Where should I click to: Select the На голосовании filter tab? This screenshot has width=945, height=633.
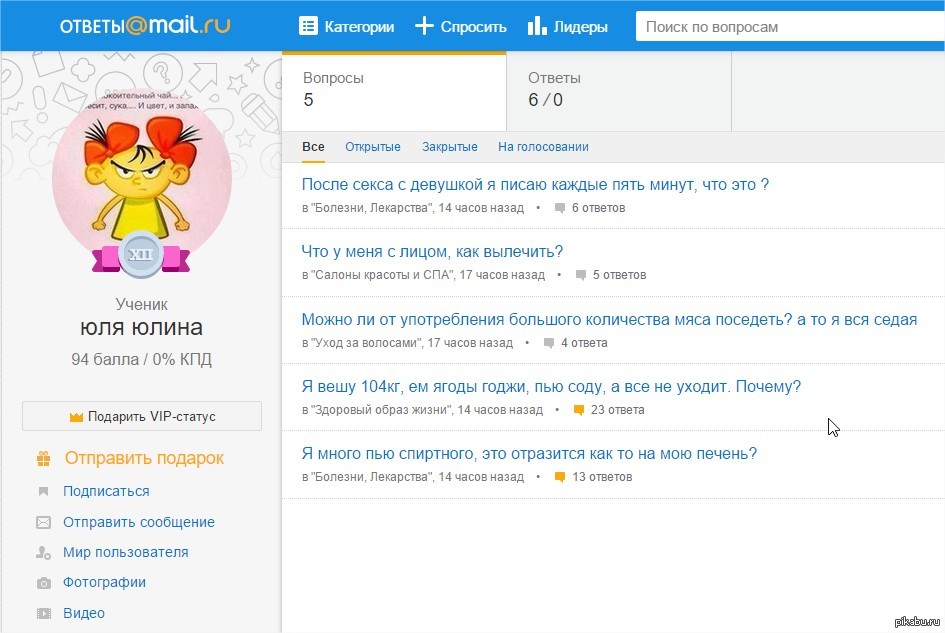pyautogui.click(x=543, y=147)
